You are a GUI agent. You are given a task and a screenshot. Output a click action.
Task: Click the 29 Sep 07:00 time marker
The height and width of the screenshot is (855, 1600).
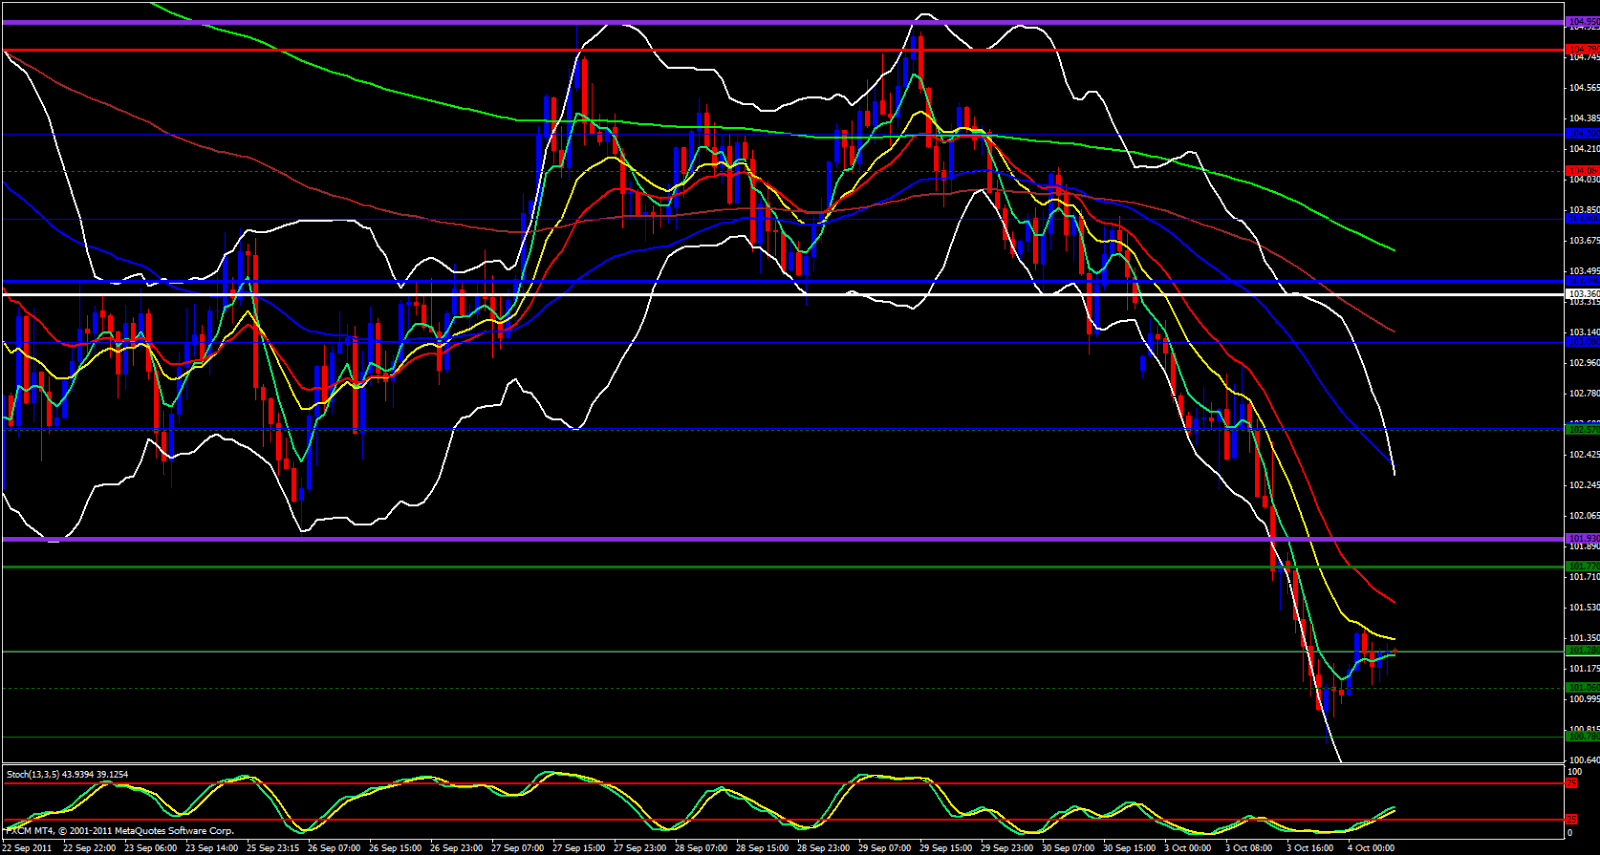pyautogui.click(x=884, y=848)
